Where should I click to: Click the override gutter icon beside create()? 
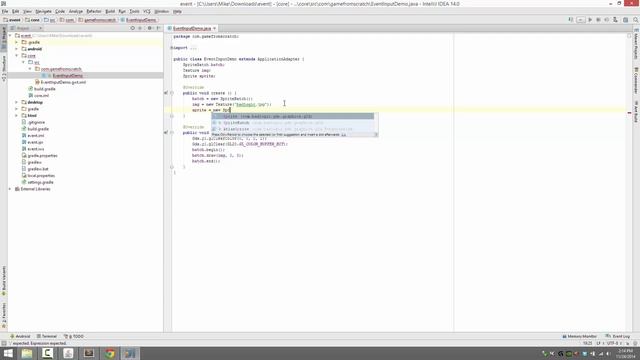166,93
